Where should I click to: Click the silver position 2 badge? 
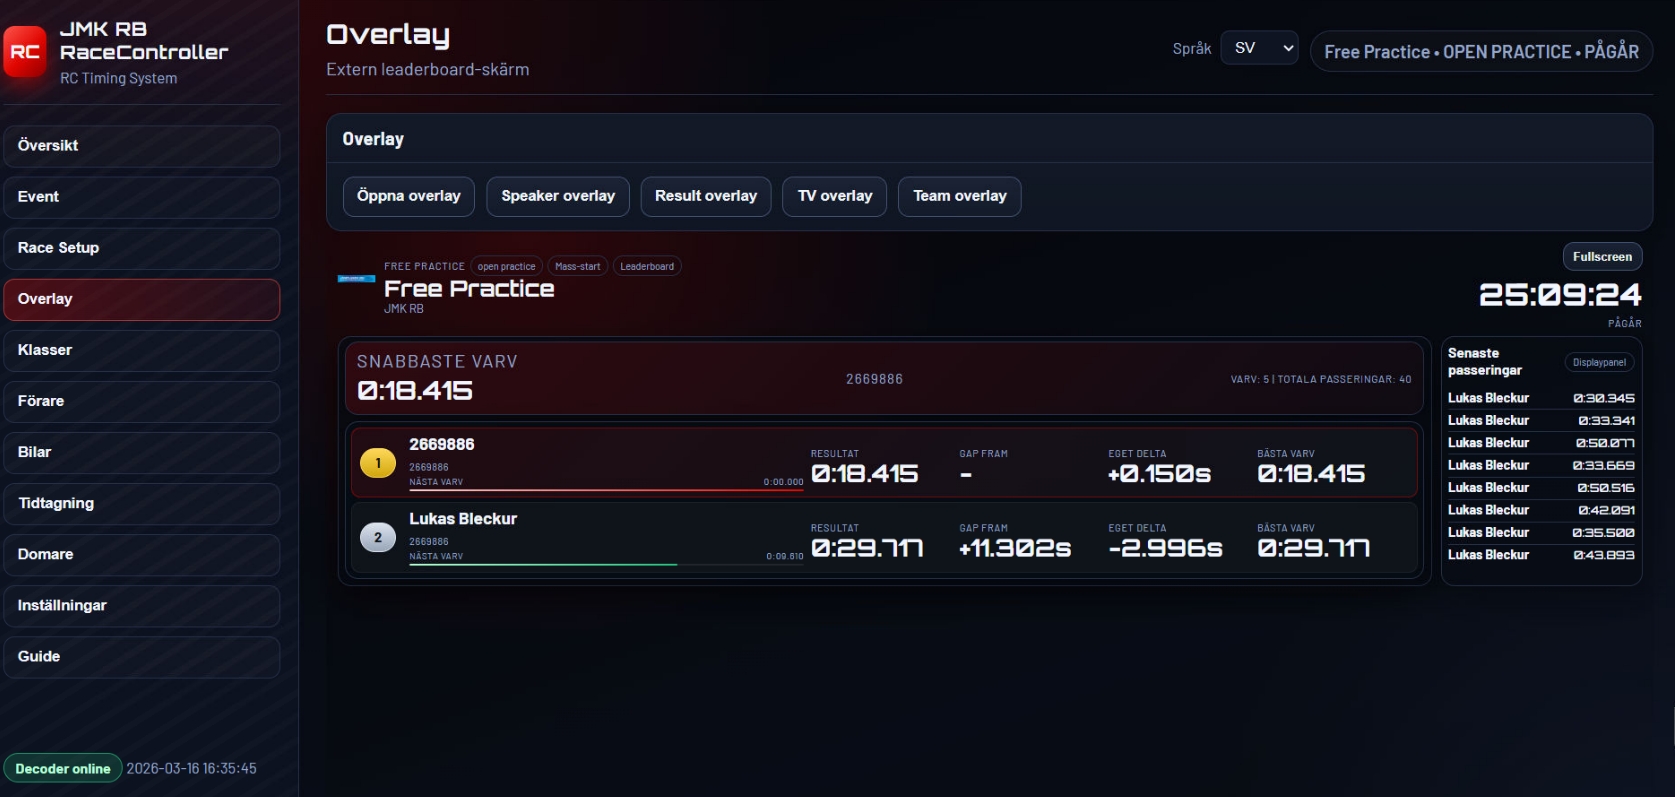pyautogui.click(x=378, y=537)
